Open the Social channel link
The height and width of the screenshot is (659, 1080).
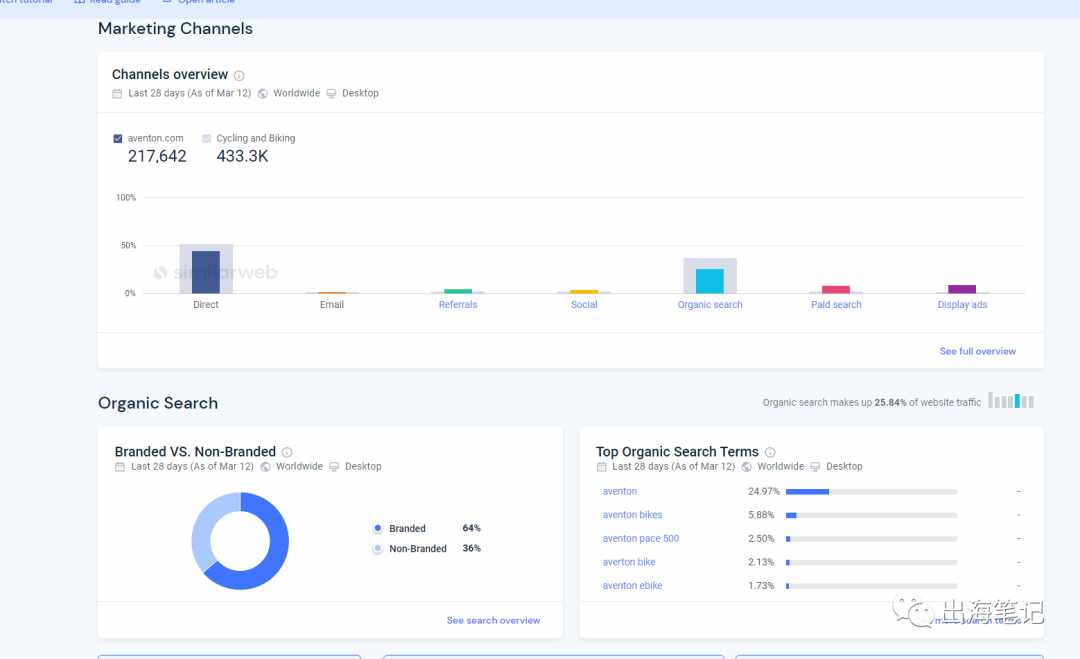[584, 304]
